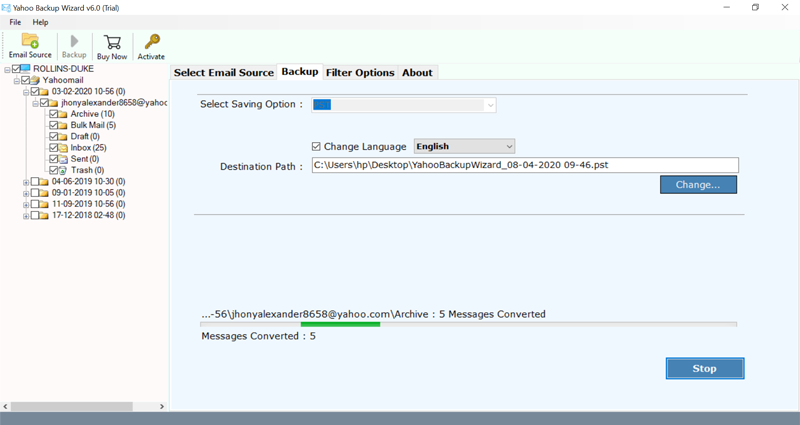Click the conversion progress bar
Image resolution: width=800 pixels, height=425 pixels.
coord(468,324)
